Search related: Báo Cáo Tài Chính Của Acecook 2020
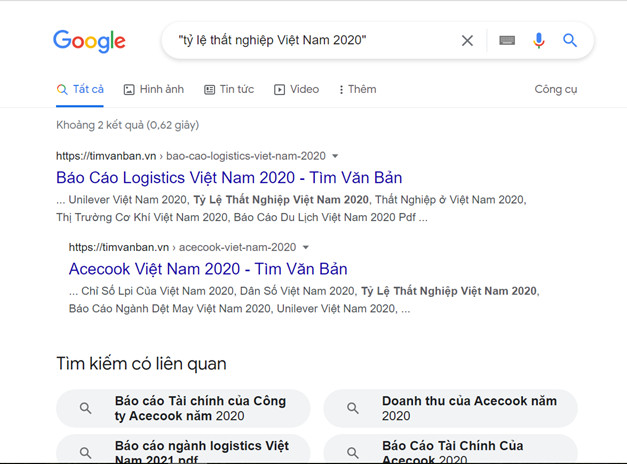The image size is (627, 464). [451, 449]
